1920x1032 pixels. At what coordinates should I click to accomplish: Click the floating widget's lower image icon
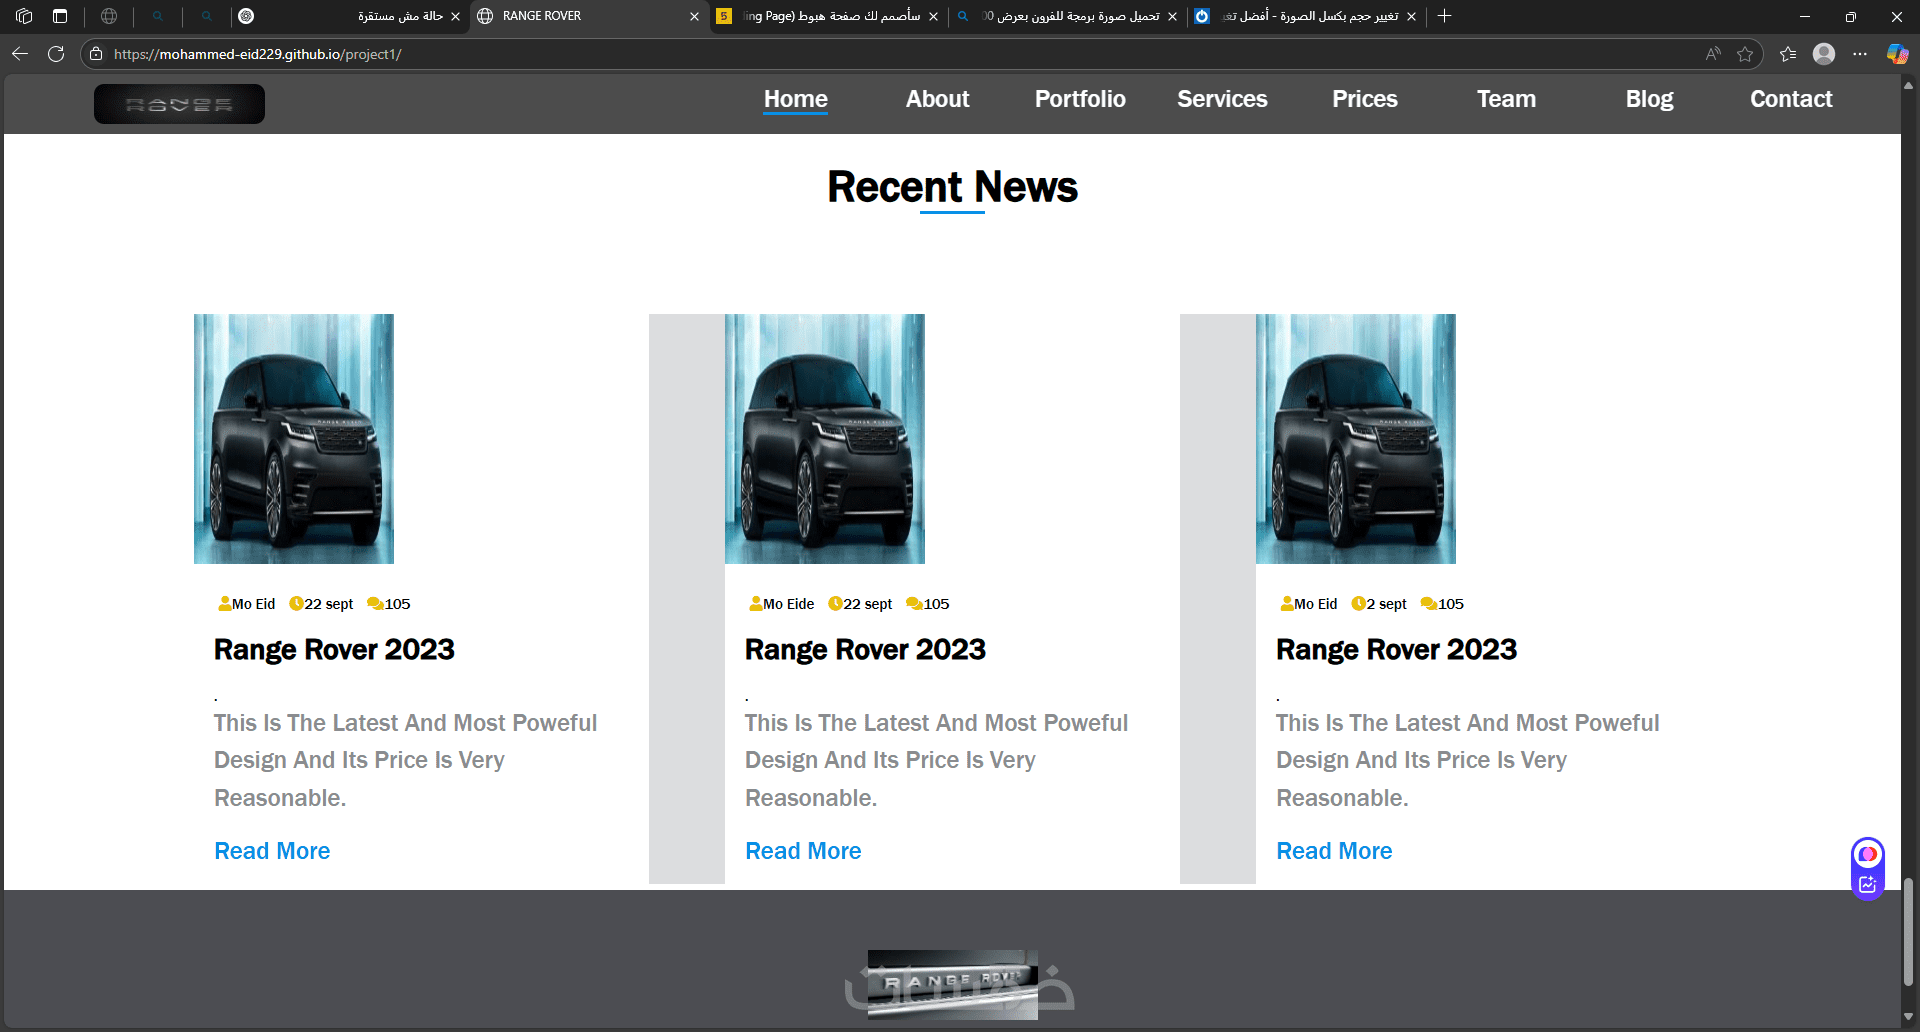(x=1867, y=884)
